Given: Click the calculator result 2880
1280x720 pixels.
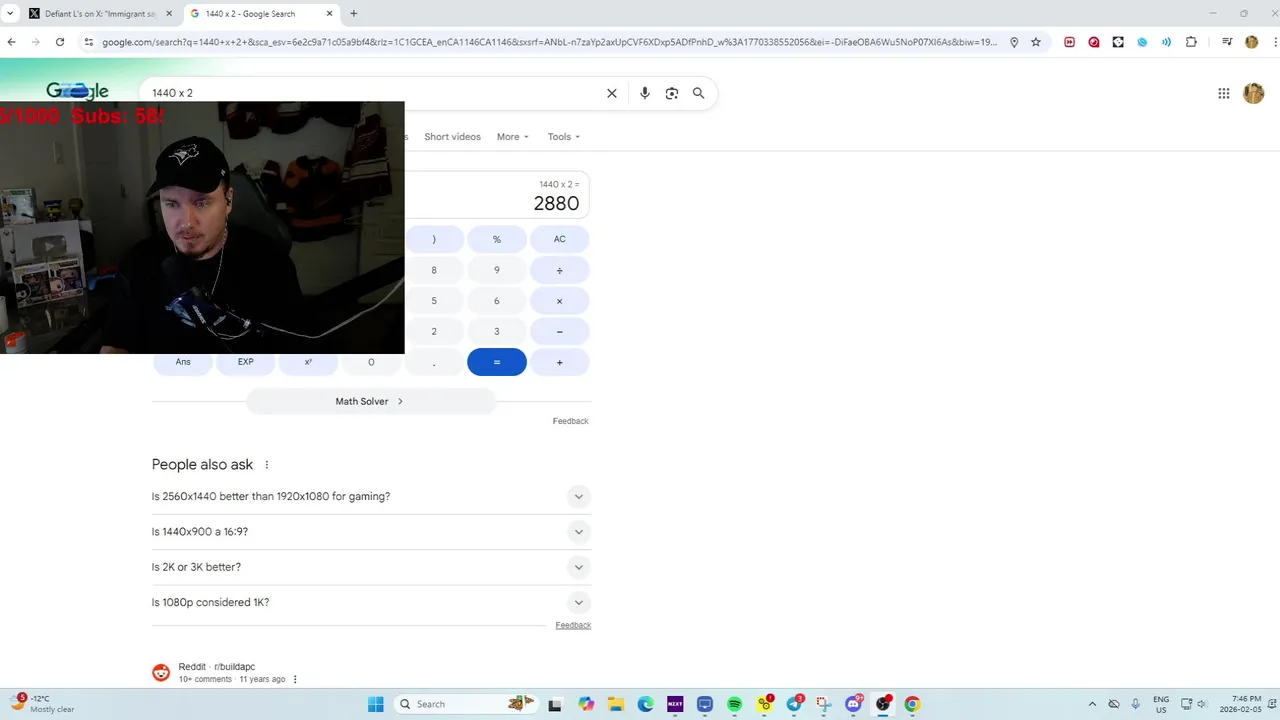Looking at the screenshot, I should (556, 204).
